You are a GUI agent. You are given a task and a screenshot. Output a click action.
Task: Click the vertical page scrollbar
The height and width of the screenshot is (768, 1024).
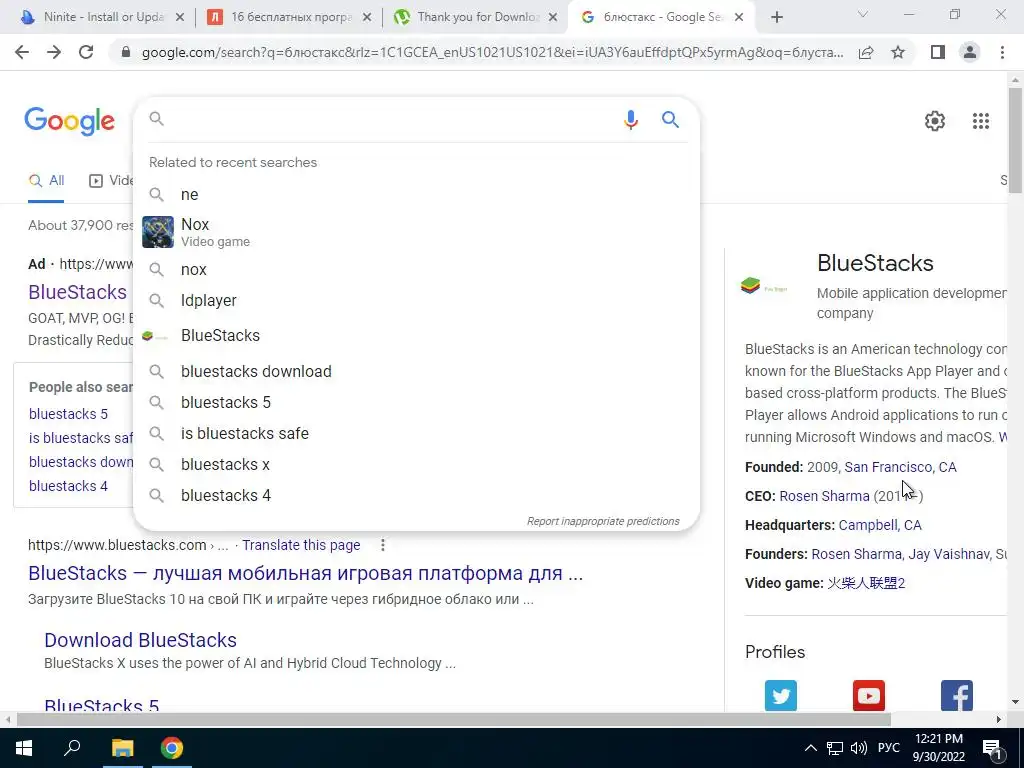pyautogui.click(x=1015, y=140)
